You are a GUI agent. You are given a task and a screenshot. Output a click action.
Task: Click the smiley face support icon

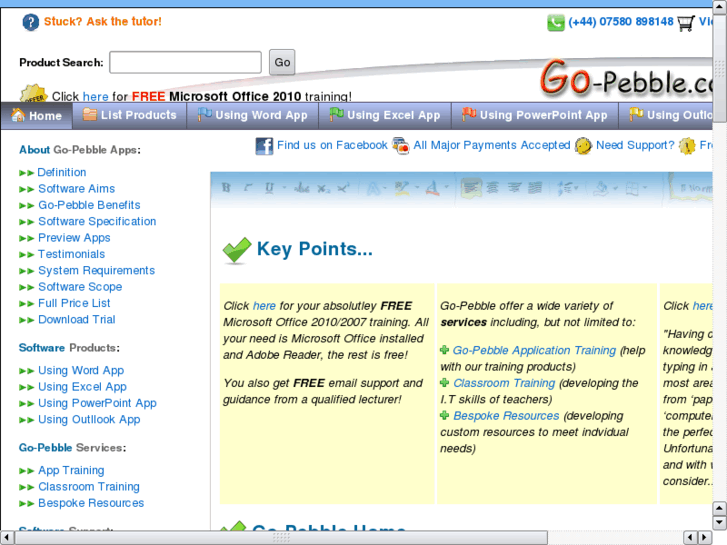[583, 146]
